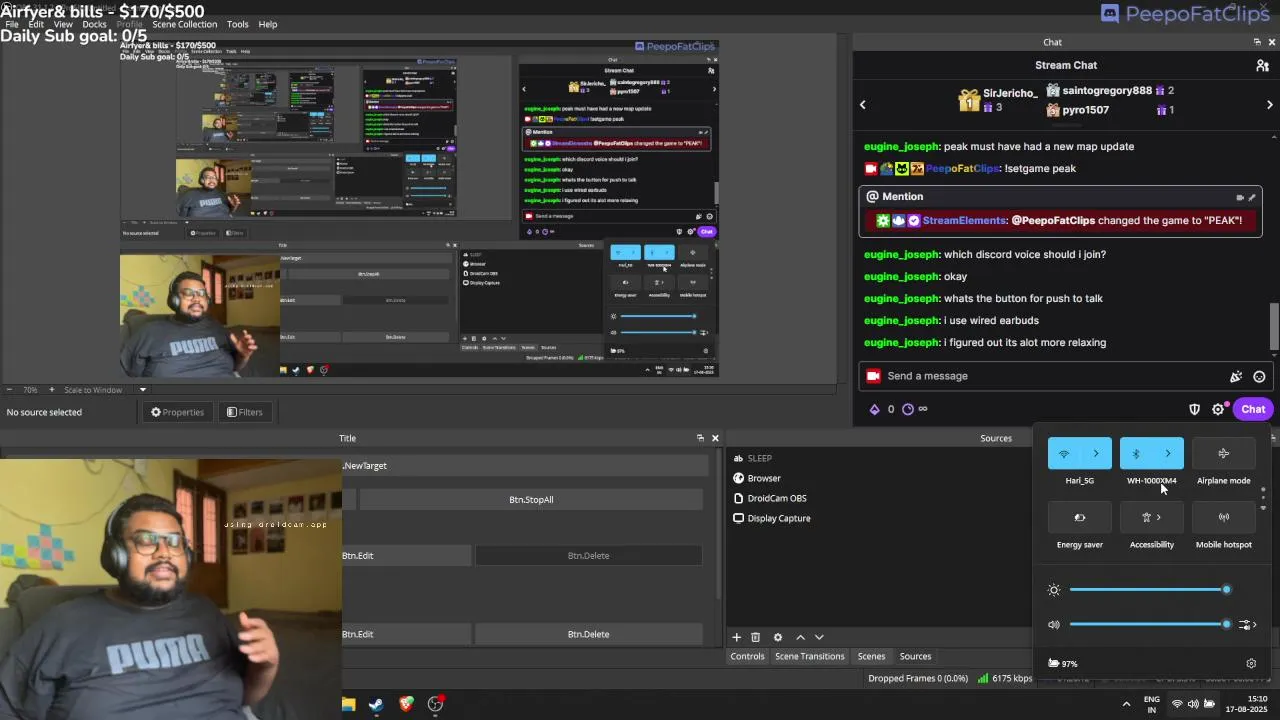The width and height of the screenshot is (1280, 720).
Task: Open the channel points diamond icon
Action: tap(875, 409)
